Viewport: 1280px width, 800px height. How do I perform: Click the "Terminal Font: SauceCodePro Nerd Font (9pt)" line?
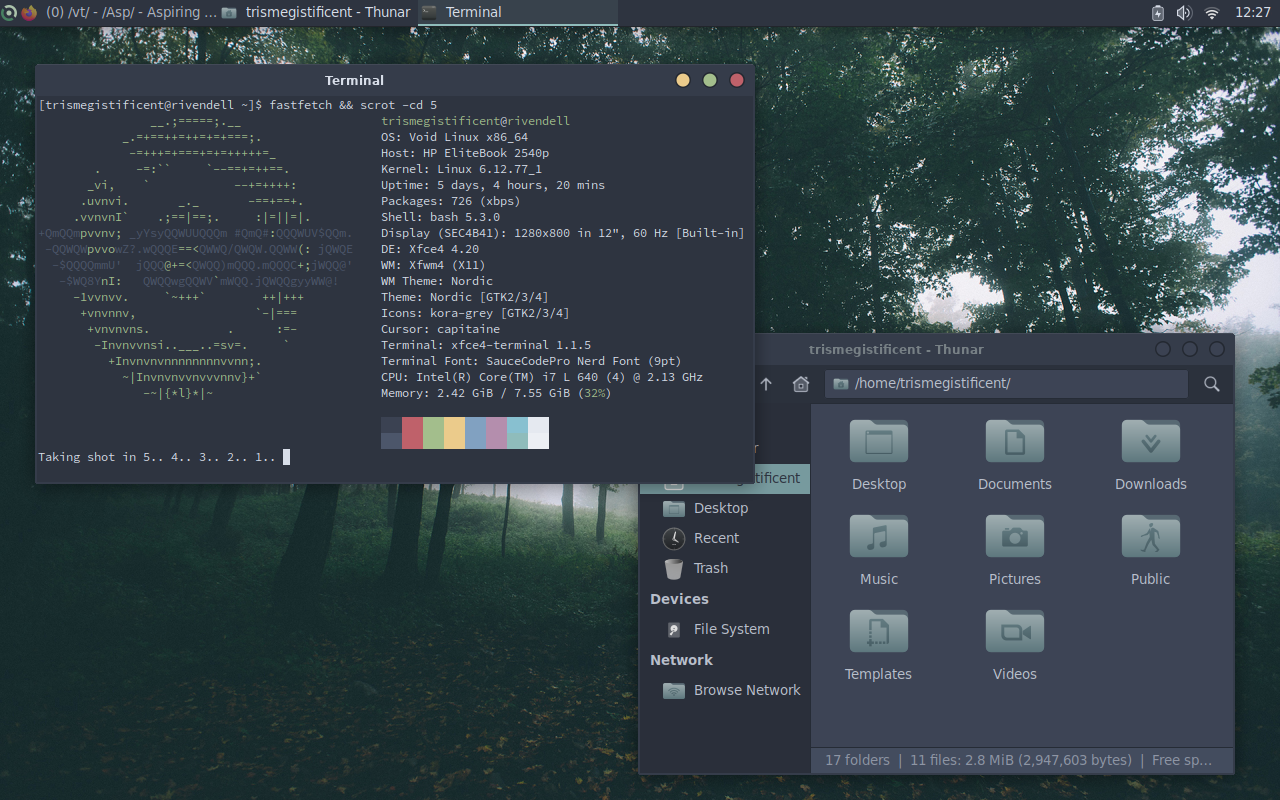click(531, 361)
